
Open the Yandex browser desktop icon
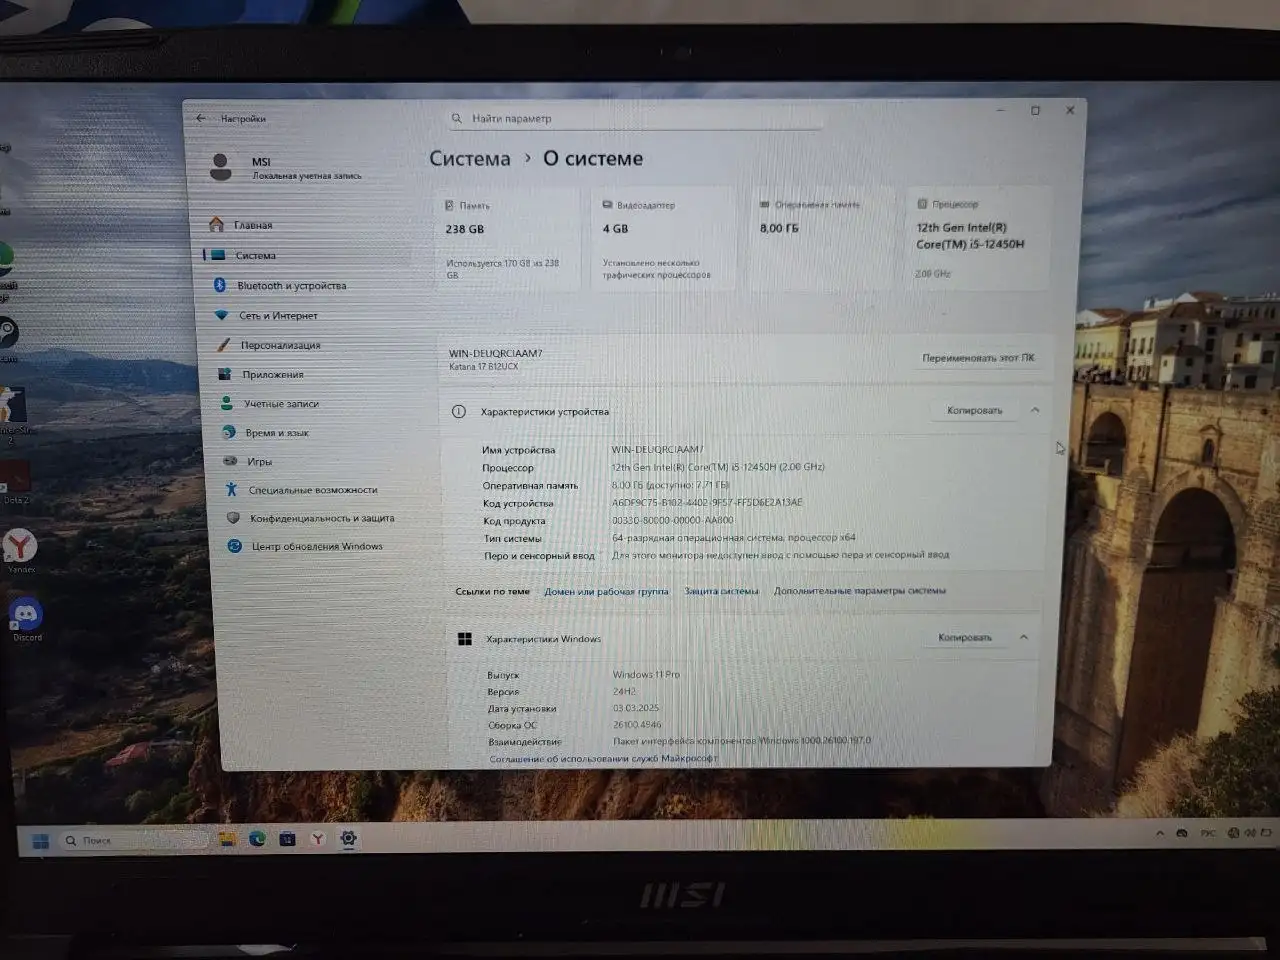(x=20, y=546)
